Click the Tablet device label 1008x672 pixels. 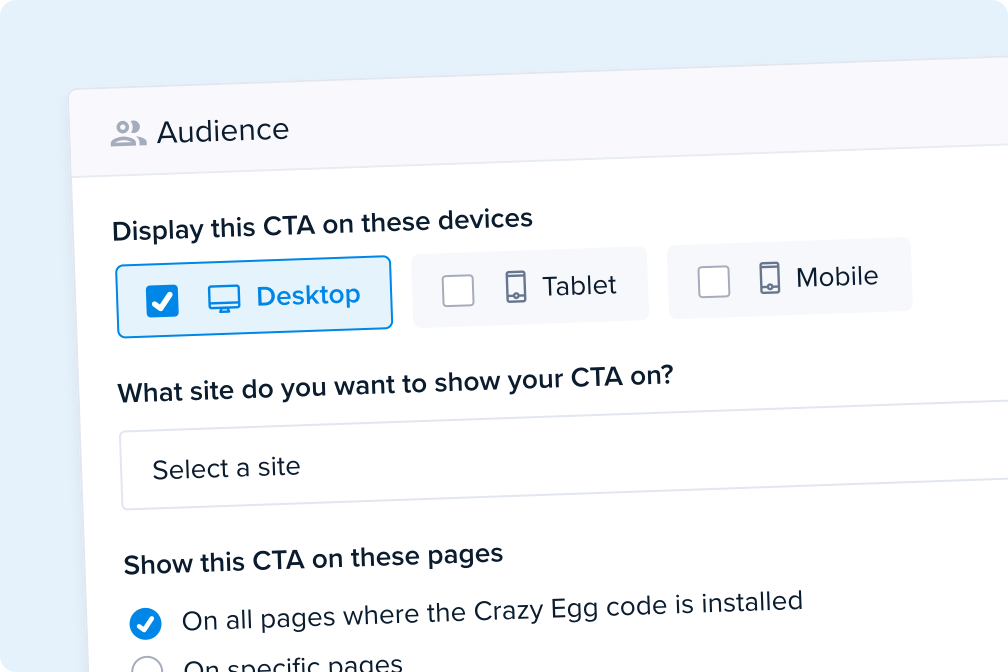click(579, 286)
